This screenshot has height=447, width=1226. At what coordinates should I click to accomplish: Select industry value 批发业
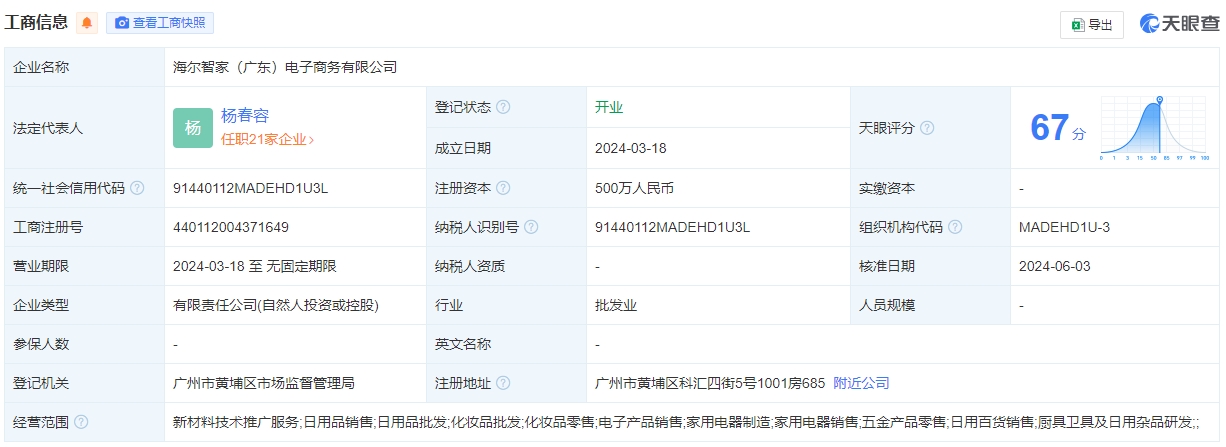click(x=616, y=305)
